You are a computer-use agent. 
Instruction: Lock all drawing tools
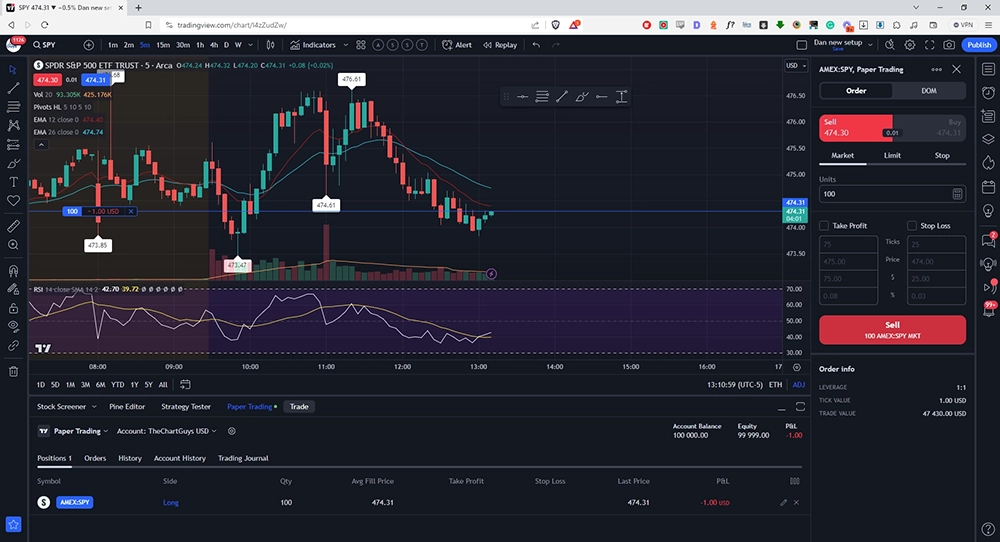click(x=13, y=308)
